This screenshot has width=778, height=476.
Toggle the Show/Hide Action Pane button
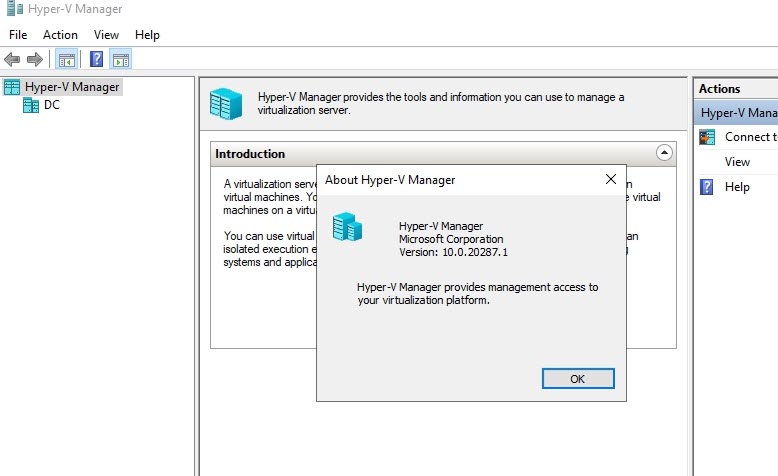[120, 59]
